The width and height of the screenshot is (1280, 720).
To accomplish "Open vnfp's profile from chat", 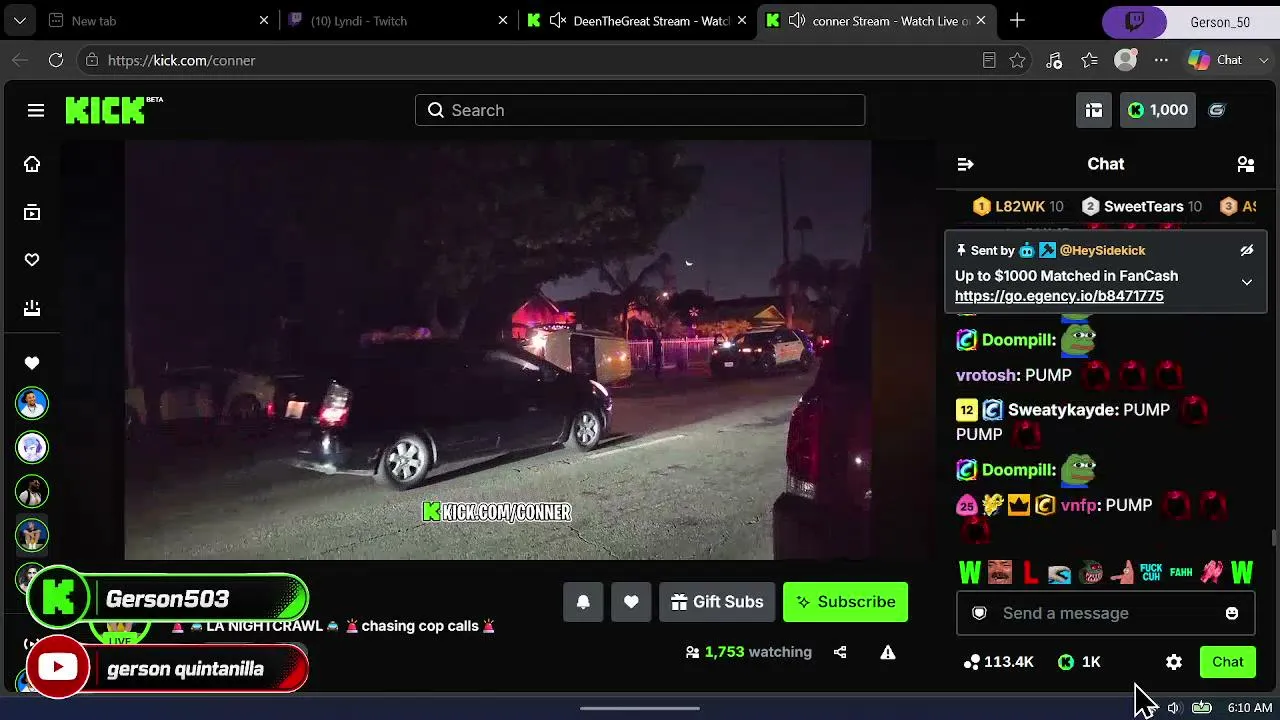I will (x=1078, y=505).
